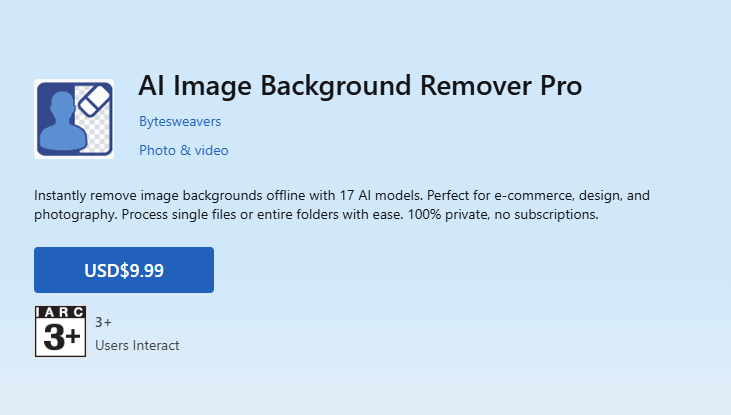Image resolution: width=731 pixels, height=415 pixels.
Task: Click the 'Instantly remove image backgrounds' description
Action: pyautogui.click(x=342, y=205)
